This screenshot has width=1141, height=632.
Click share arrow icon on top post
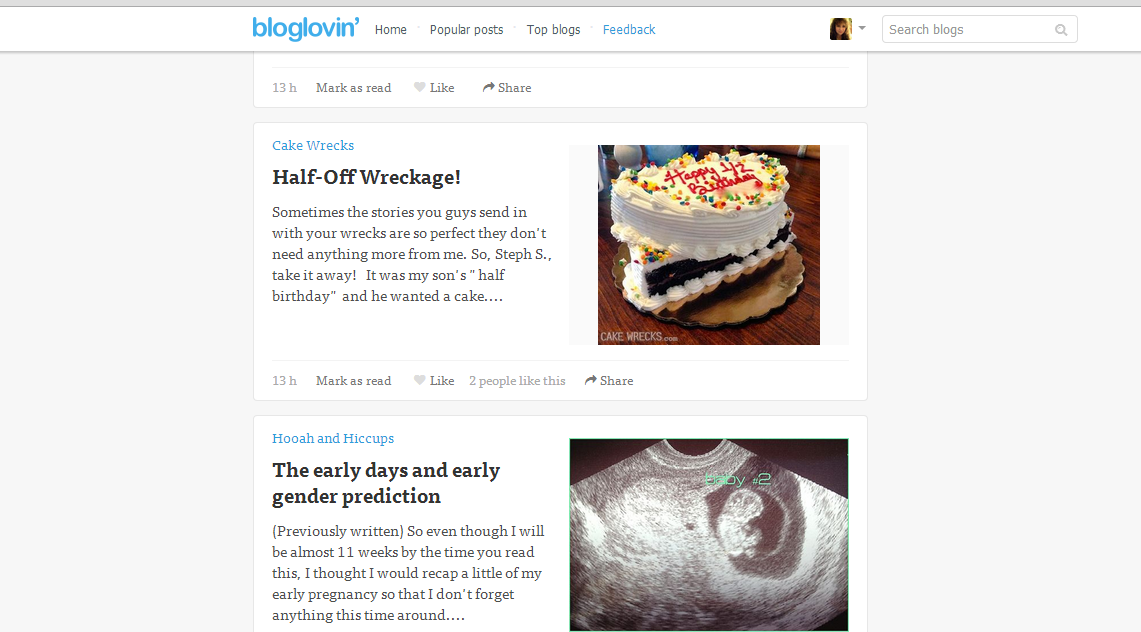(488, 87)
